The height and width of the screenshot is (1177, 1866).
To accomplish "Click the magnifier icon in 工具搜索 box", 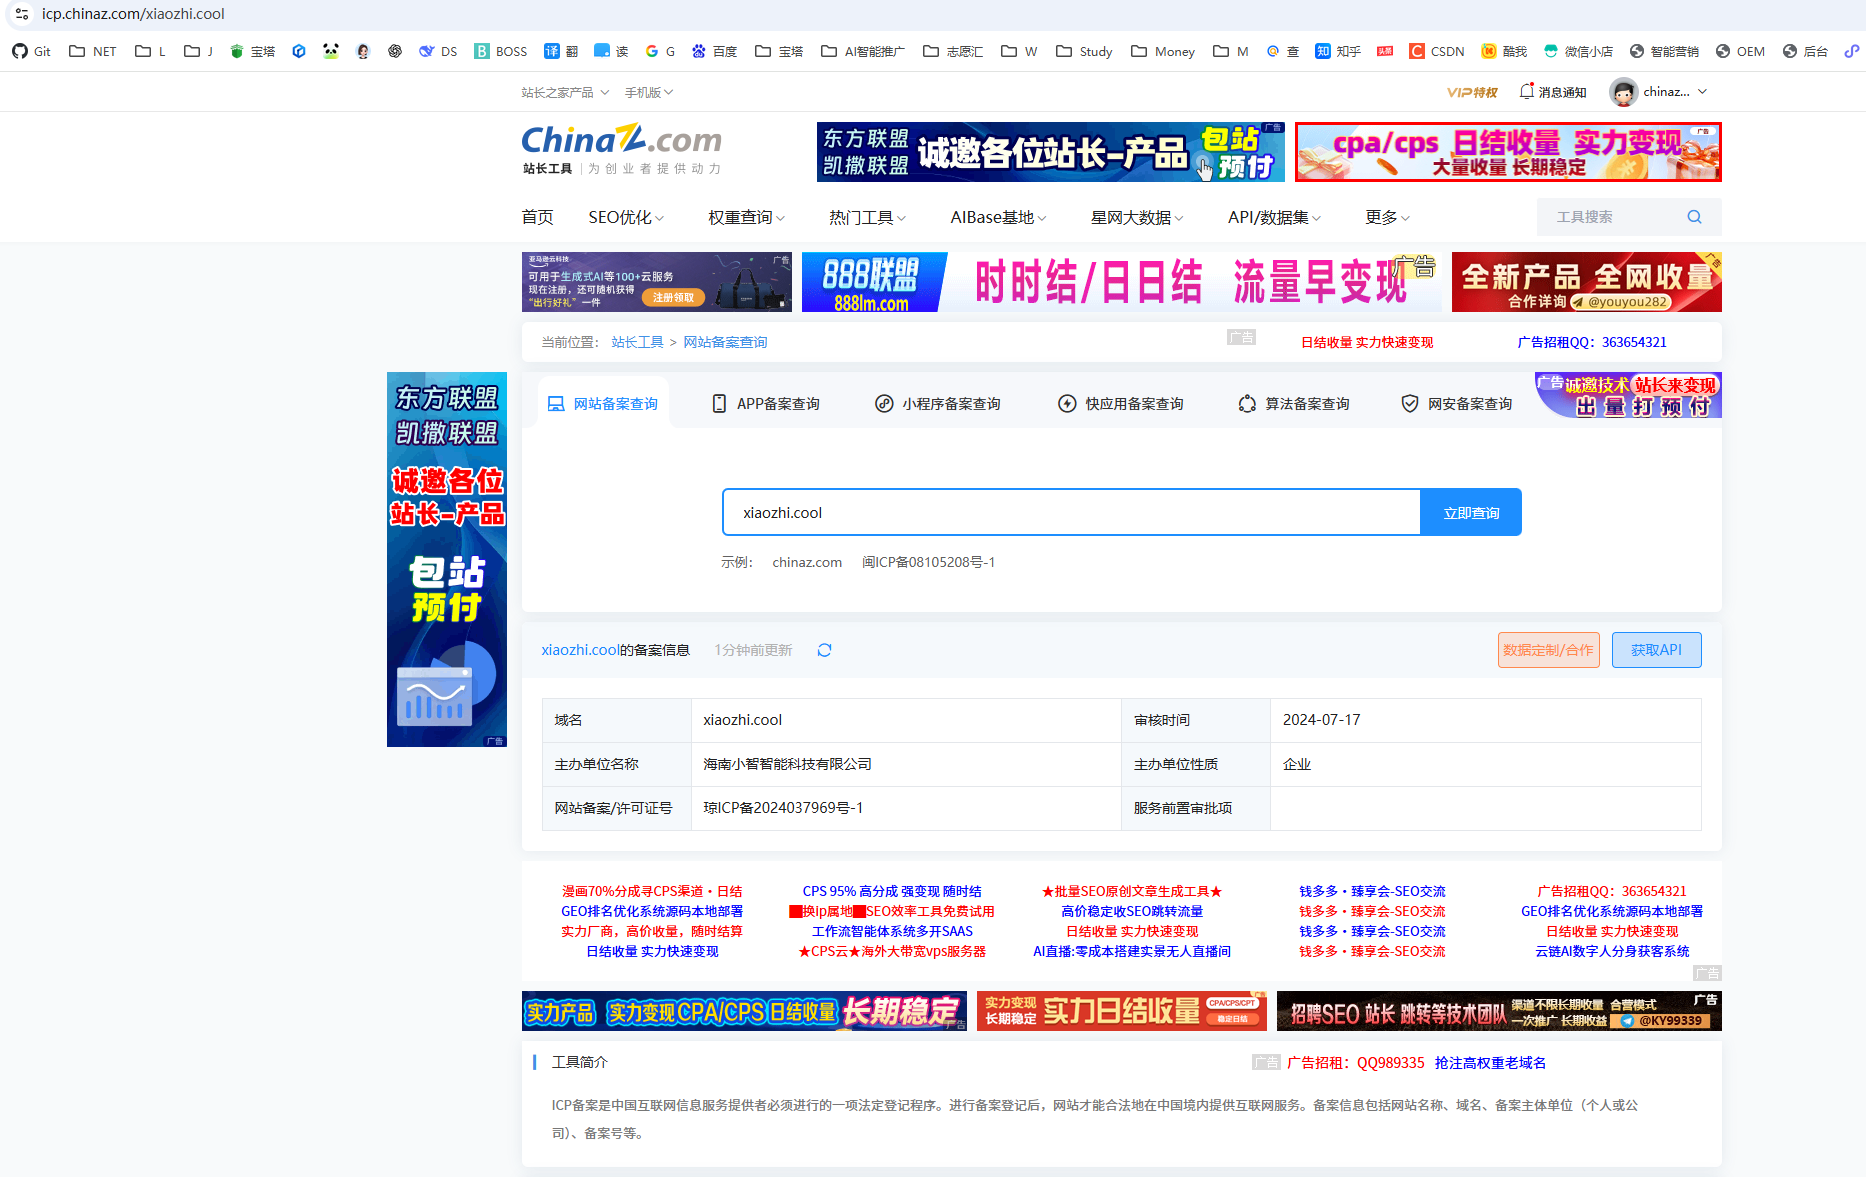I will pos(1694,217).
